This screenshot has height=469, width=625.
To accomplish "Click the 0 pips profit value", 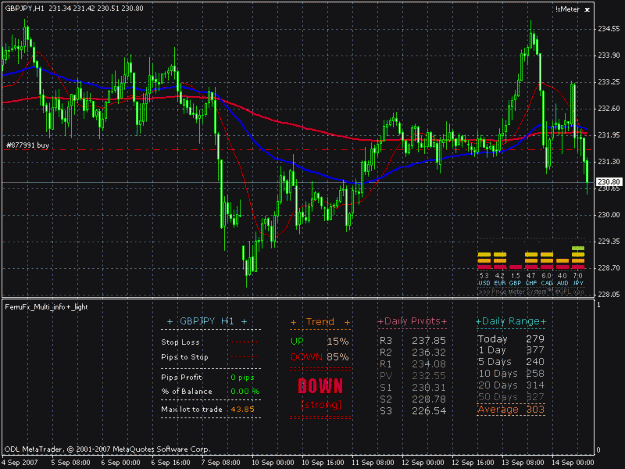I will 242,377.
